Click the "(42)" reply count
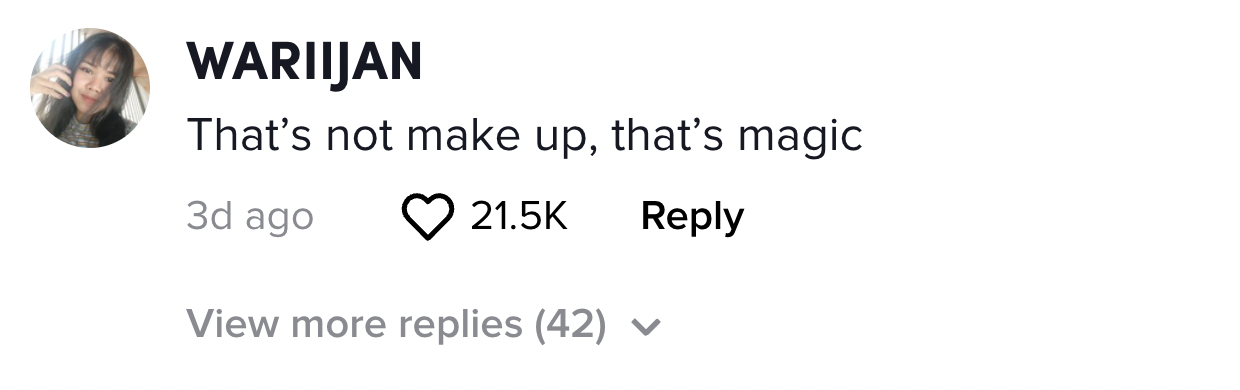The image size is (1240, 390). [x=570, y=324]
